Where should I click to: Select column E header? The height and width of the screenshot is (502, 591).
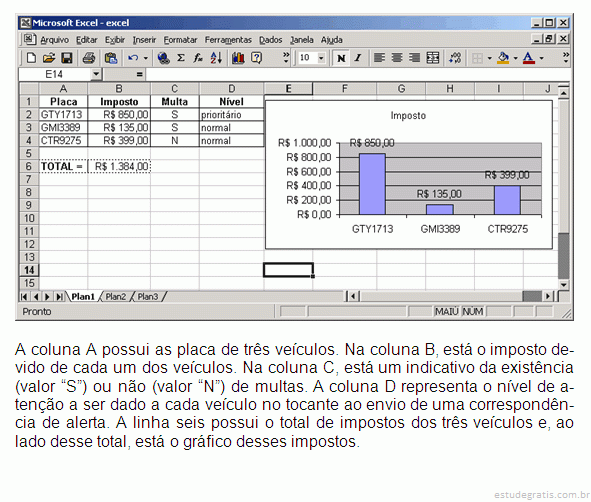point(288,89)
